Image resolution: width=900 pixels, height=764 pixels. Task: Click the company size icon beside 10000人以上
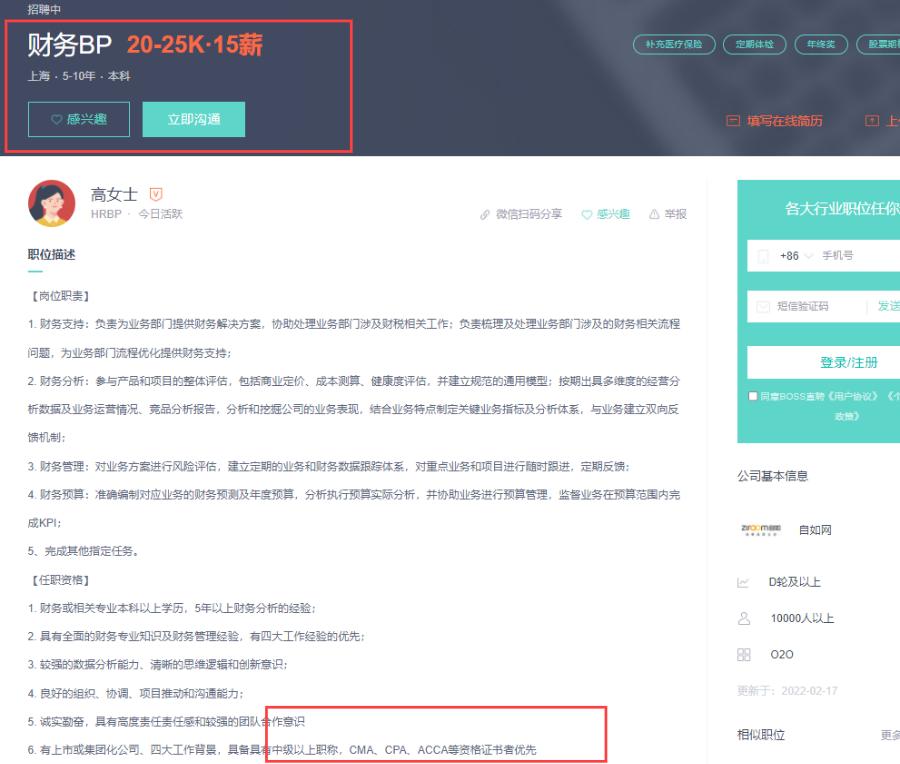pos(745,618)
